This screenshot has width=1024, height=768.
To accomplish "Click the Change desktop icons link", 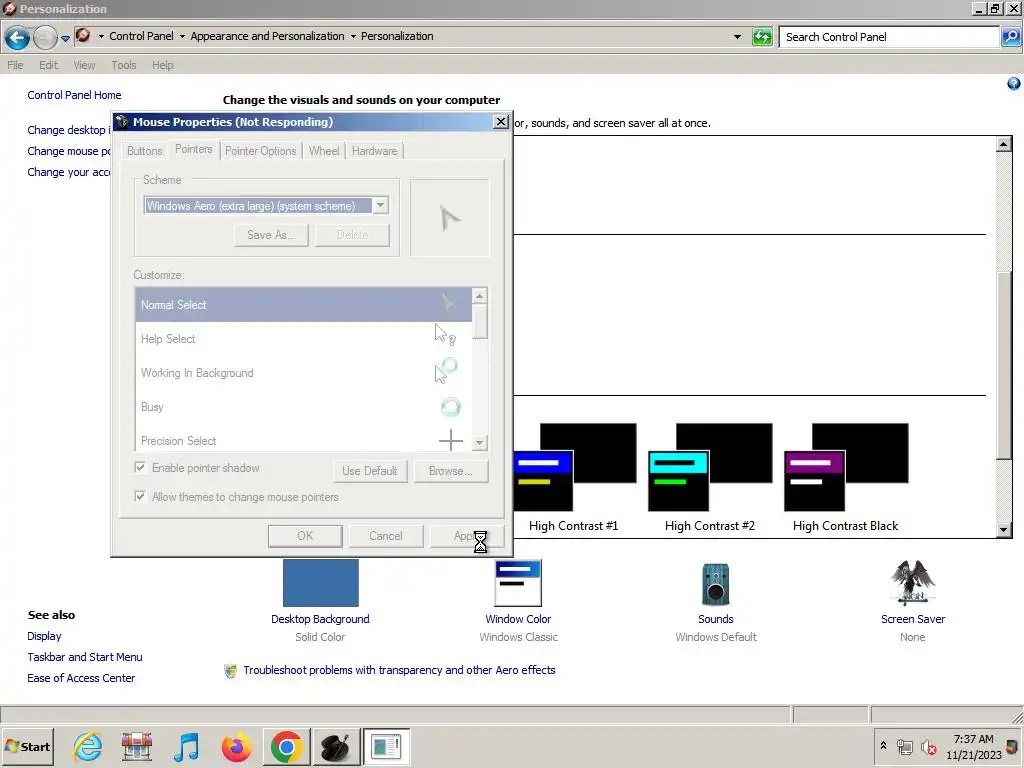I will [69, 130].
